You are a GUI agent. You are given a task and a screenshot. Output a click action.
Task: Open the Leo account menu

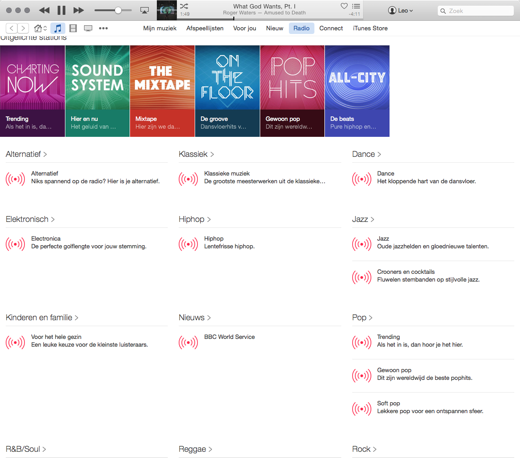click(x=400, y=10)
